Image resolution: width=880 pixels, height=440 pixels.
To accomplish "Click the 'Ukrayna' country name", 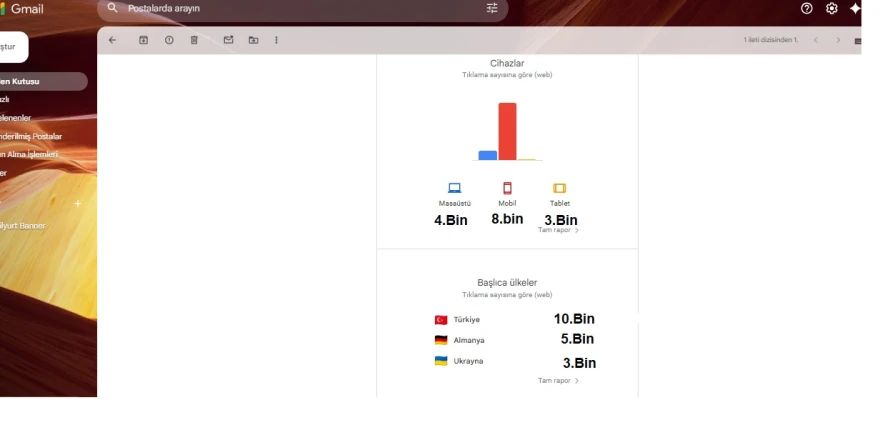I will (468, 361).
